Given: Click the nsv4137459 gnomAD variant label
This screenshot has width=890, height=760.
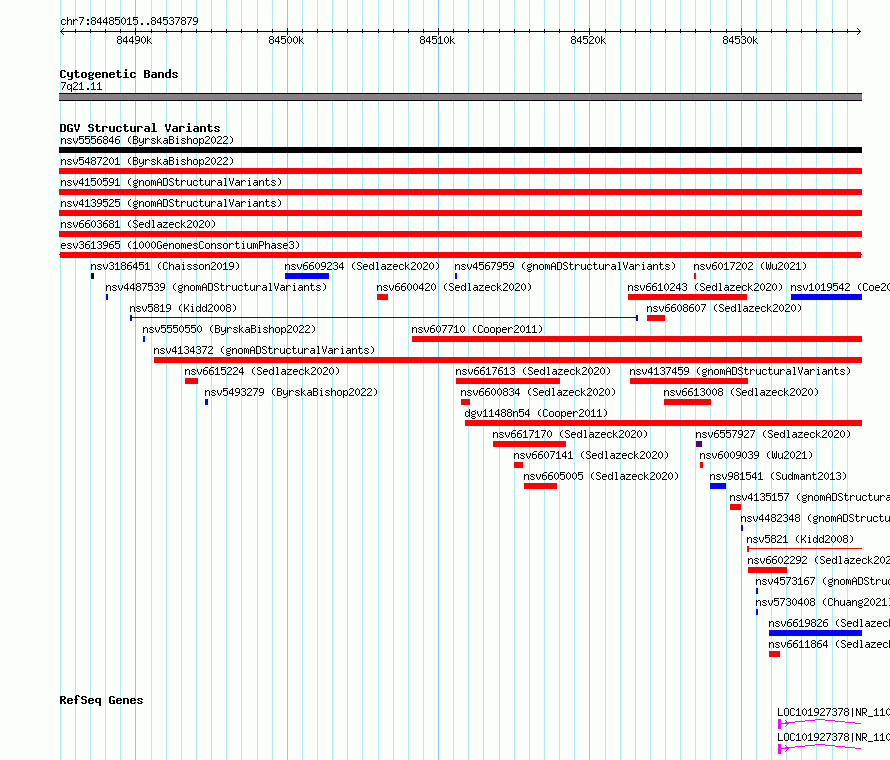Looking at the screenshot, I should [740, 371].
